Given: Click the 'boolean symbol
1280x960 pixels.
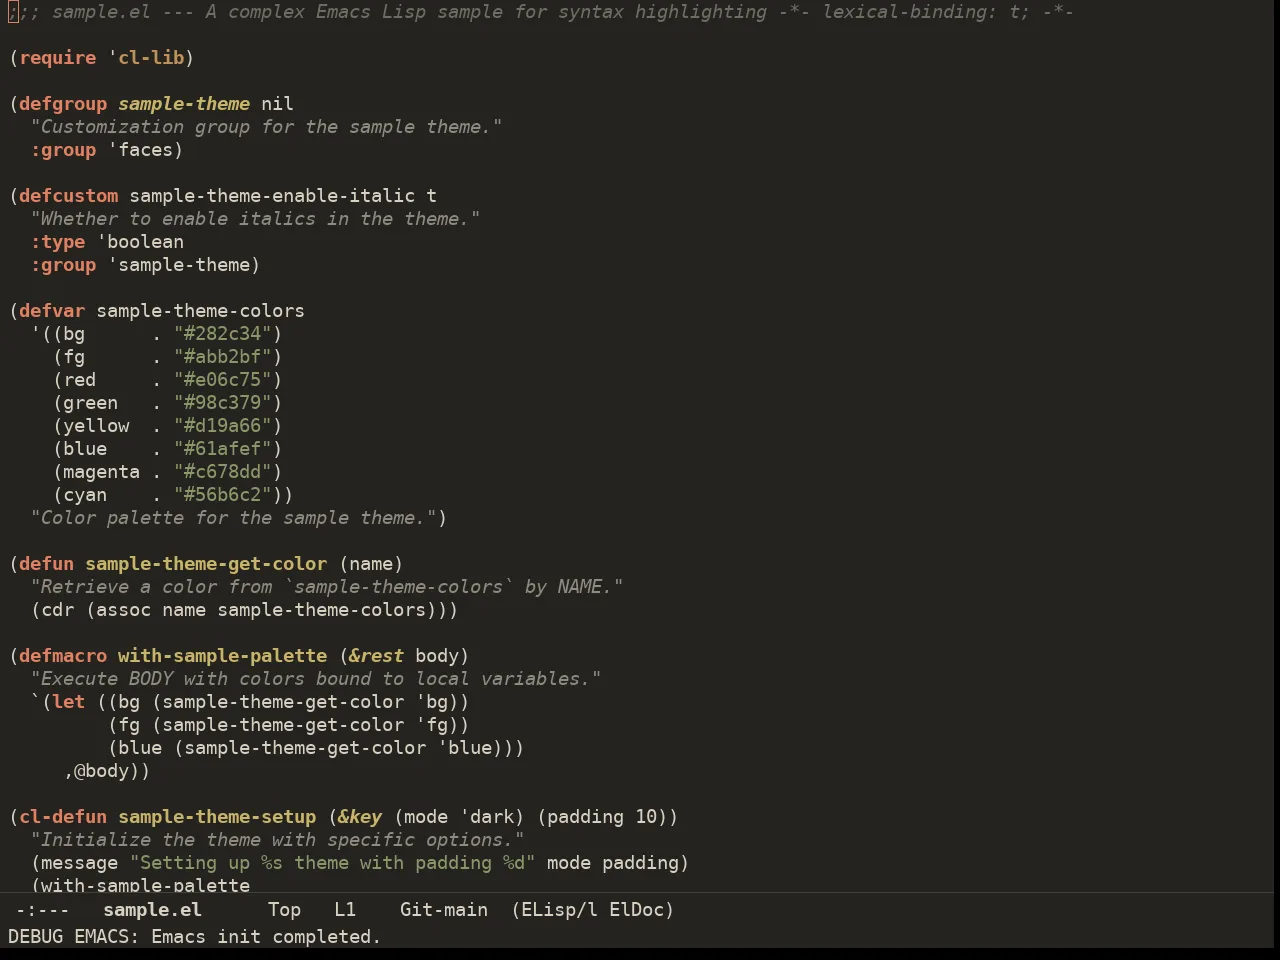Looking at the screenshot, I should pos(140,242).
